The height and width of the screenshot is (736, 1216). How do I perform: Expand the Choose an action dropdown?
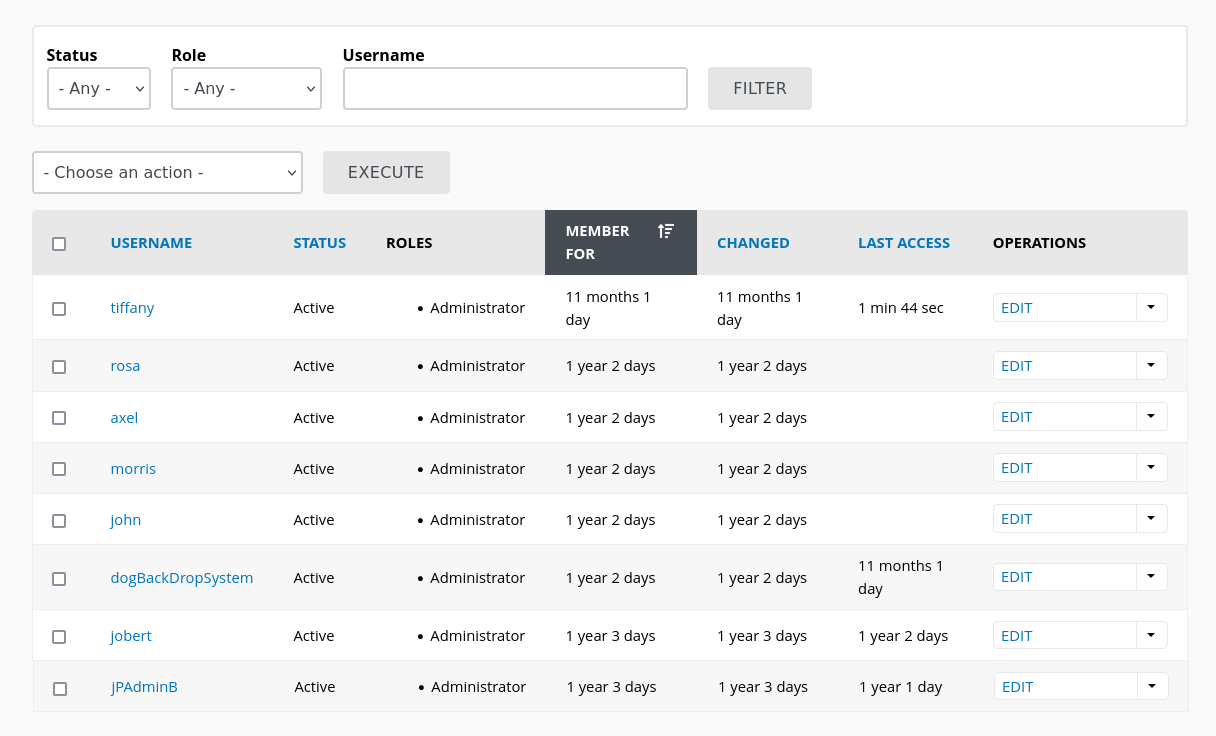[x=167, y=172]
